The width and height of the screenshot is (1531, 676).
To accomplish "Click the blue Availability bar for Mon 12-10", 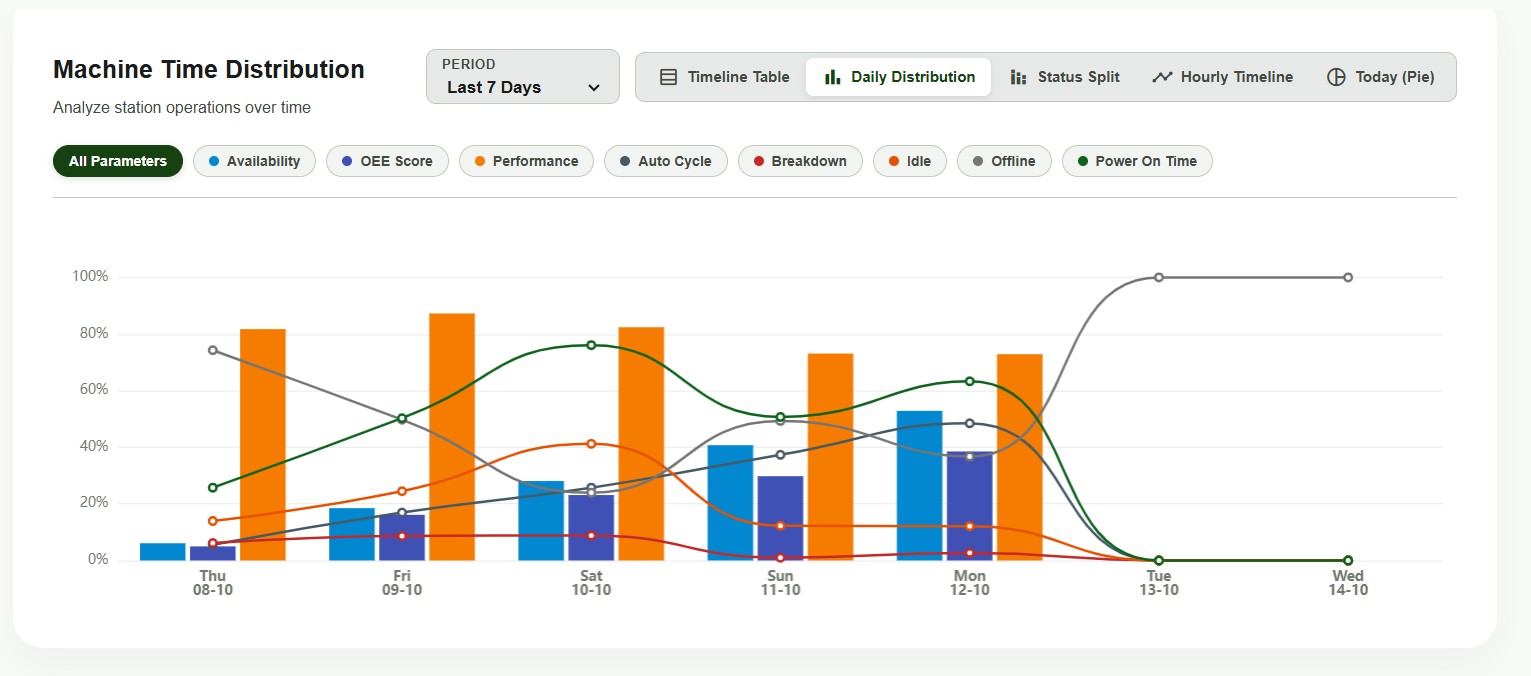I will pos(919,486).
